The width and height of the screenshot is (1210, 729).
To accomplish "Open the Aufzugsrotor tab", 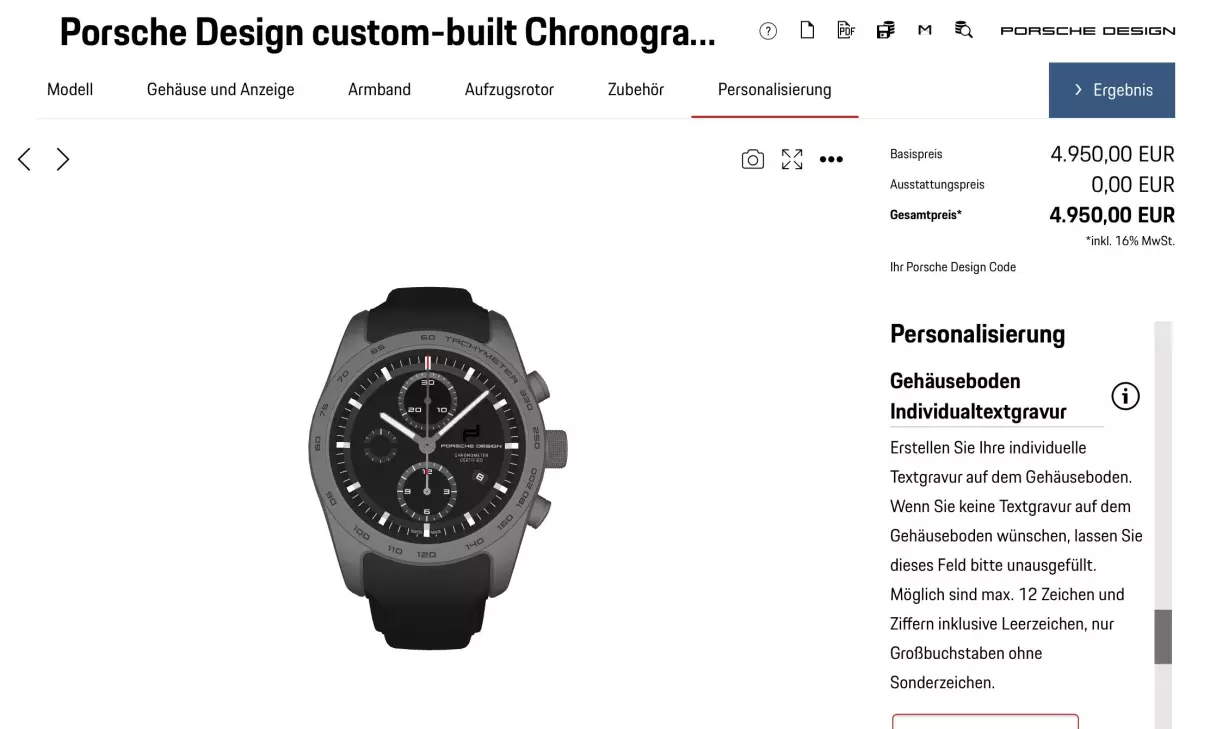I will click(509, 89).
